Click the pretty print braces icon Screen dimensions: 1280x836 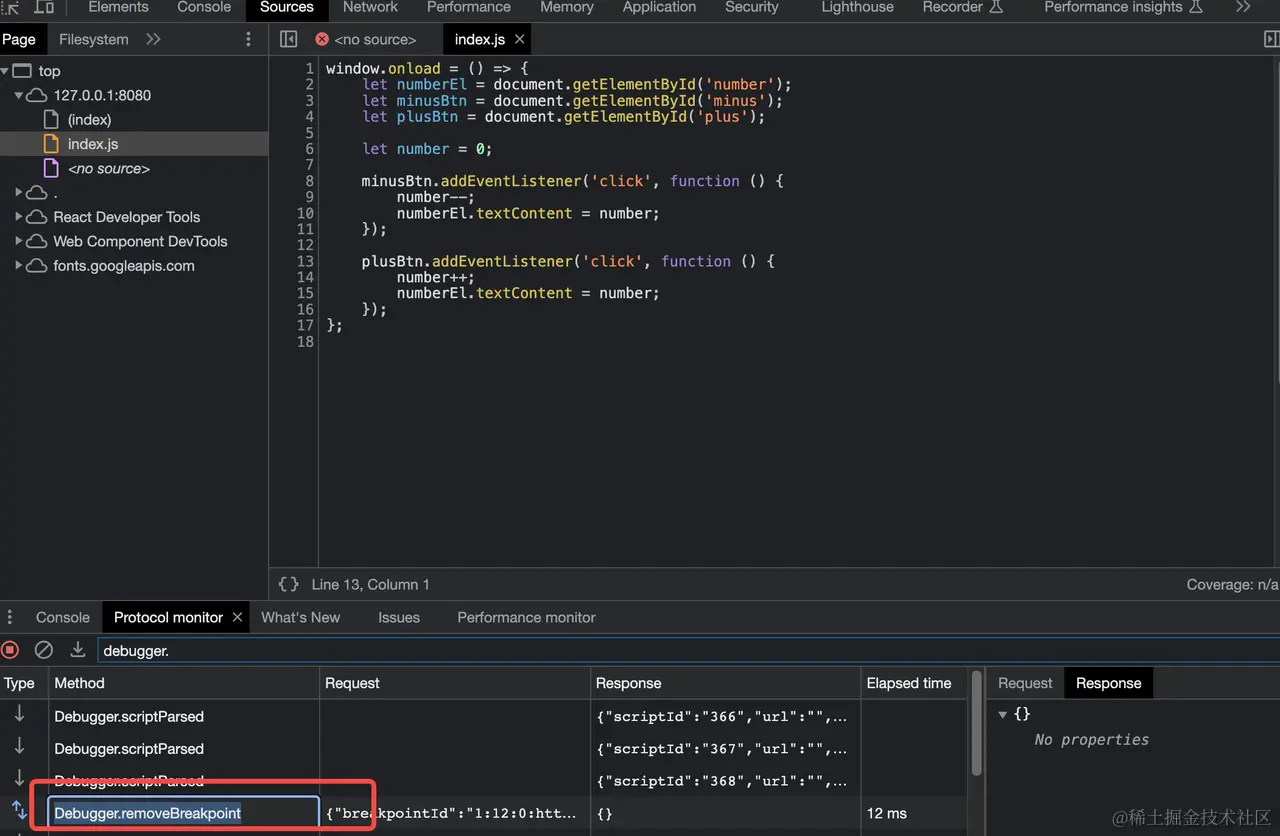coord(289,584)
